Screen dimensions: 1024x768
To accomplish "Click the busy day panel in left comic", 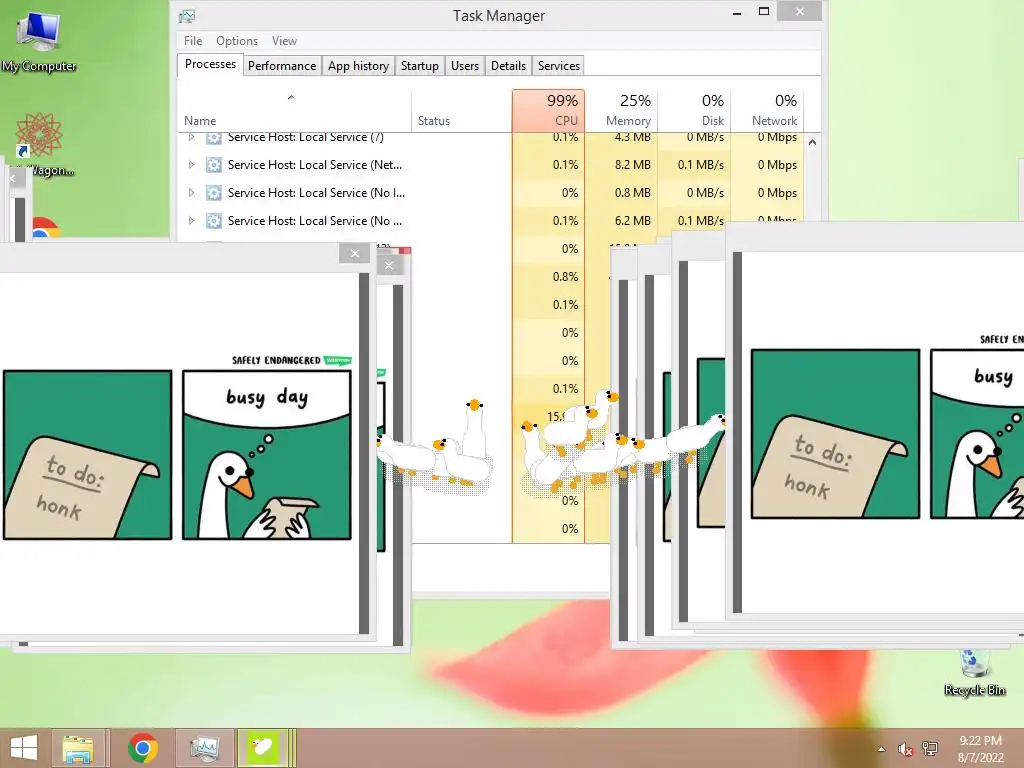I will click(266, 455).
